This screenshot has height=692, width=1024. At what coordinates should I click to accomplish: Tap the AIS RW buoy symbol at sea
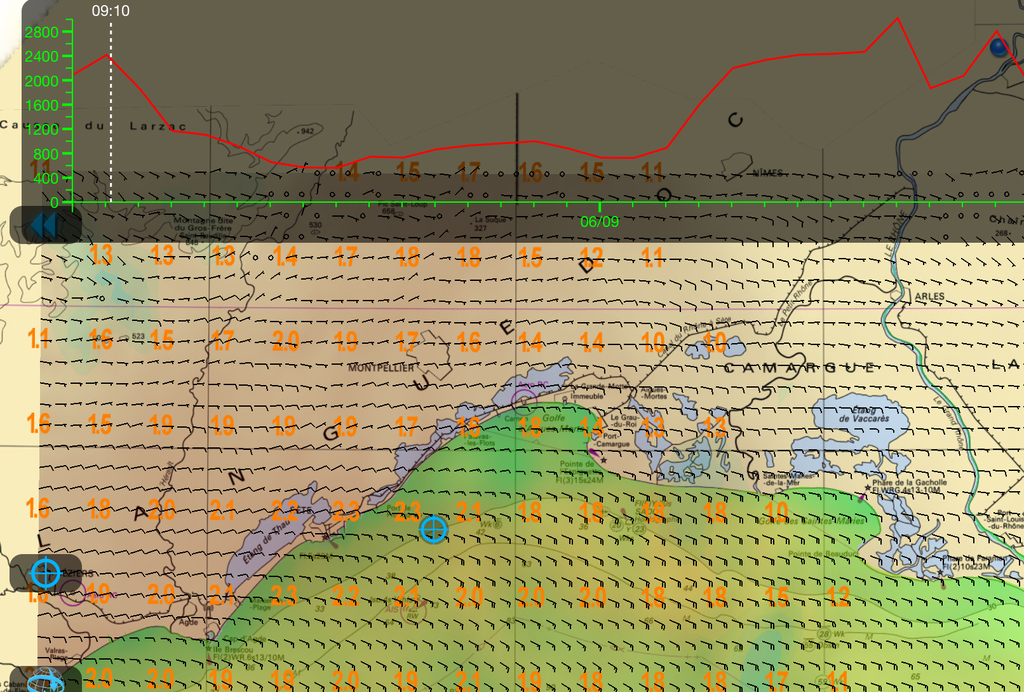click(x=413, y=611)
